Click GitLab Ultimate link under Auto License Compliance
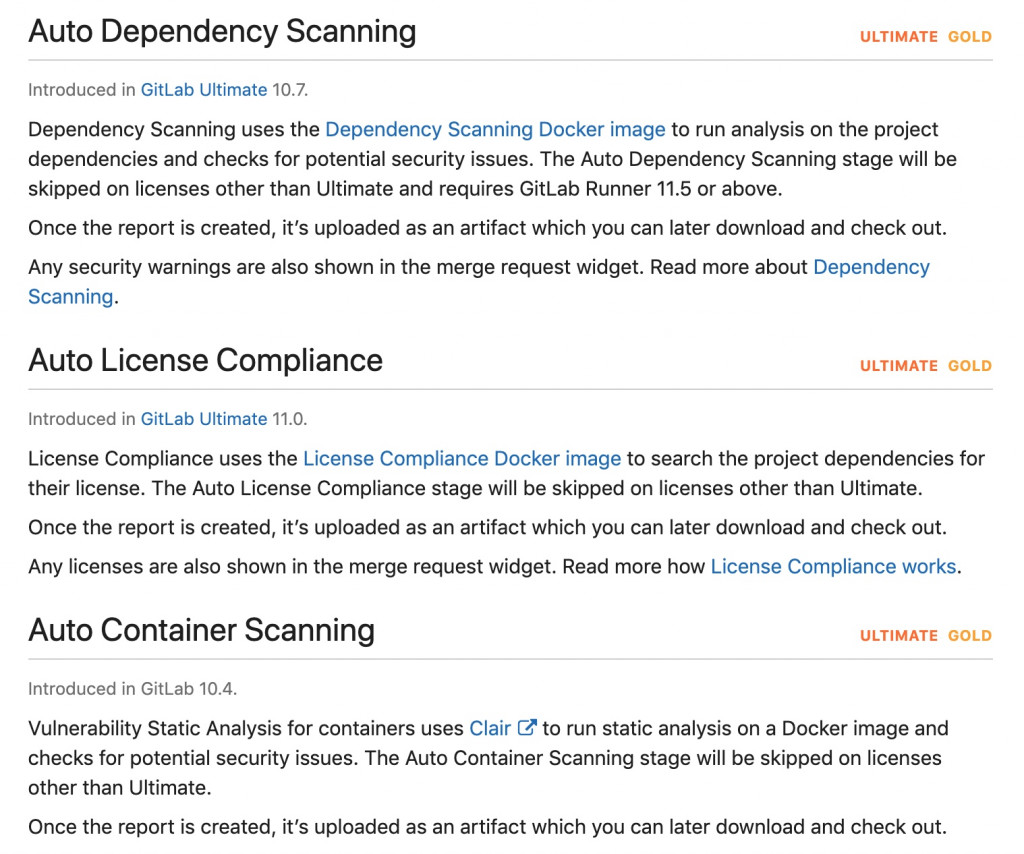The height and width of the screenshot is (854, 1024). [204, 419]
